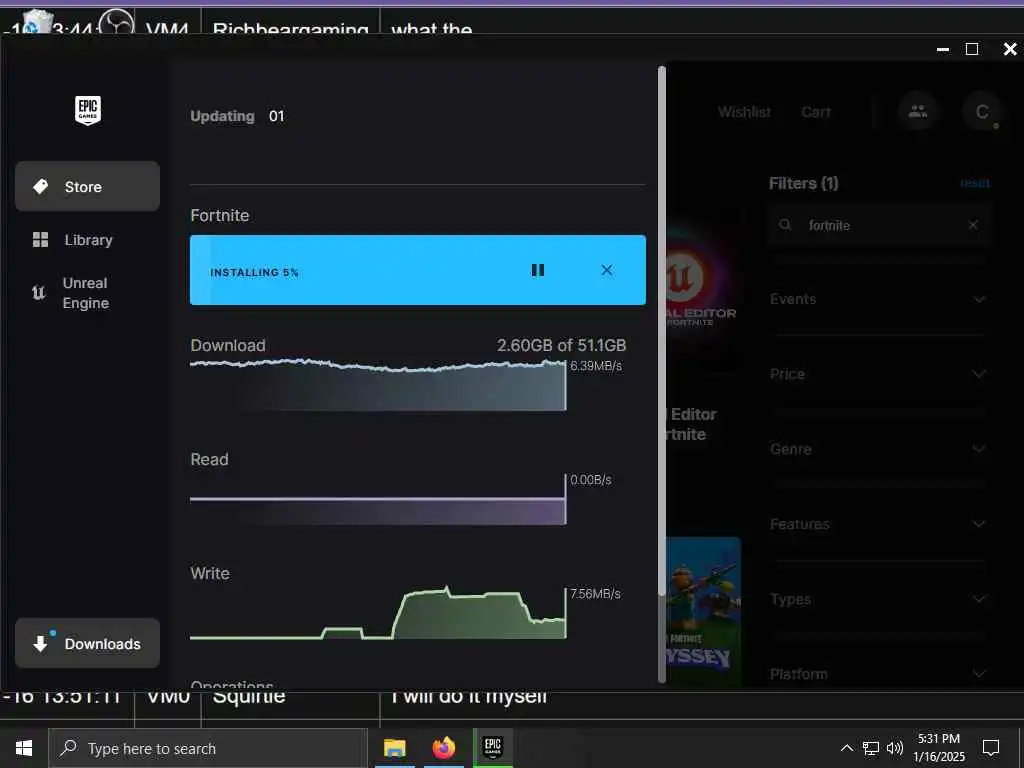1024x768 pixels.
Task: Click the Epic Games logo icon
Action: pyautogui.click(x=88, y=110)
